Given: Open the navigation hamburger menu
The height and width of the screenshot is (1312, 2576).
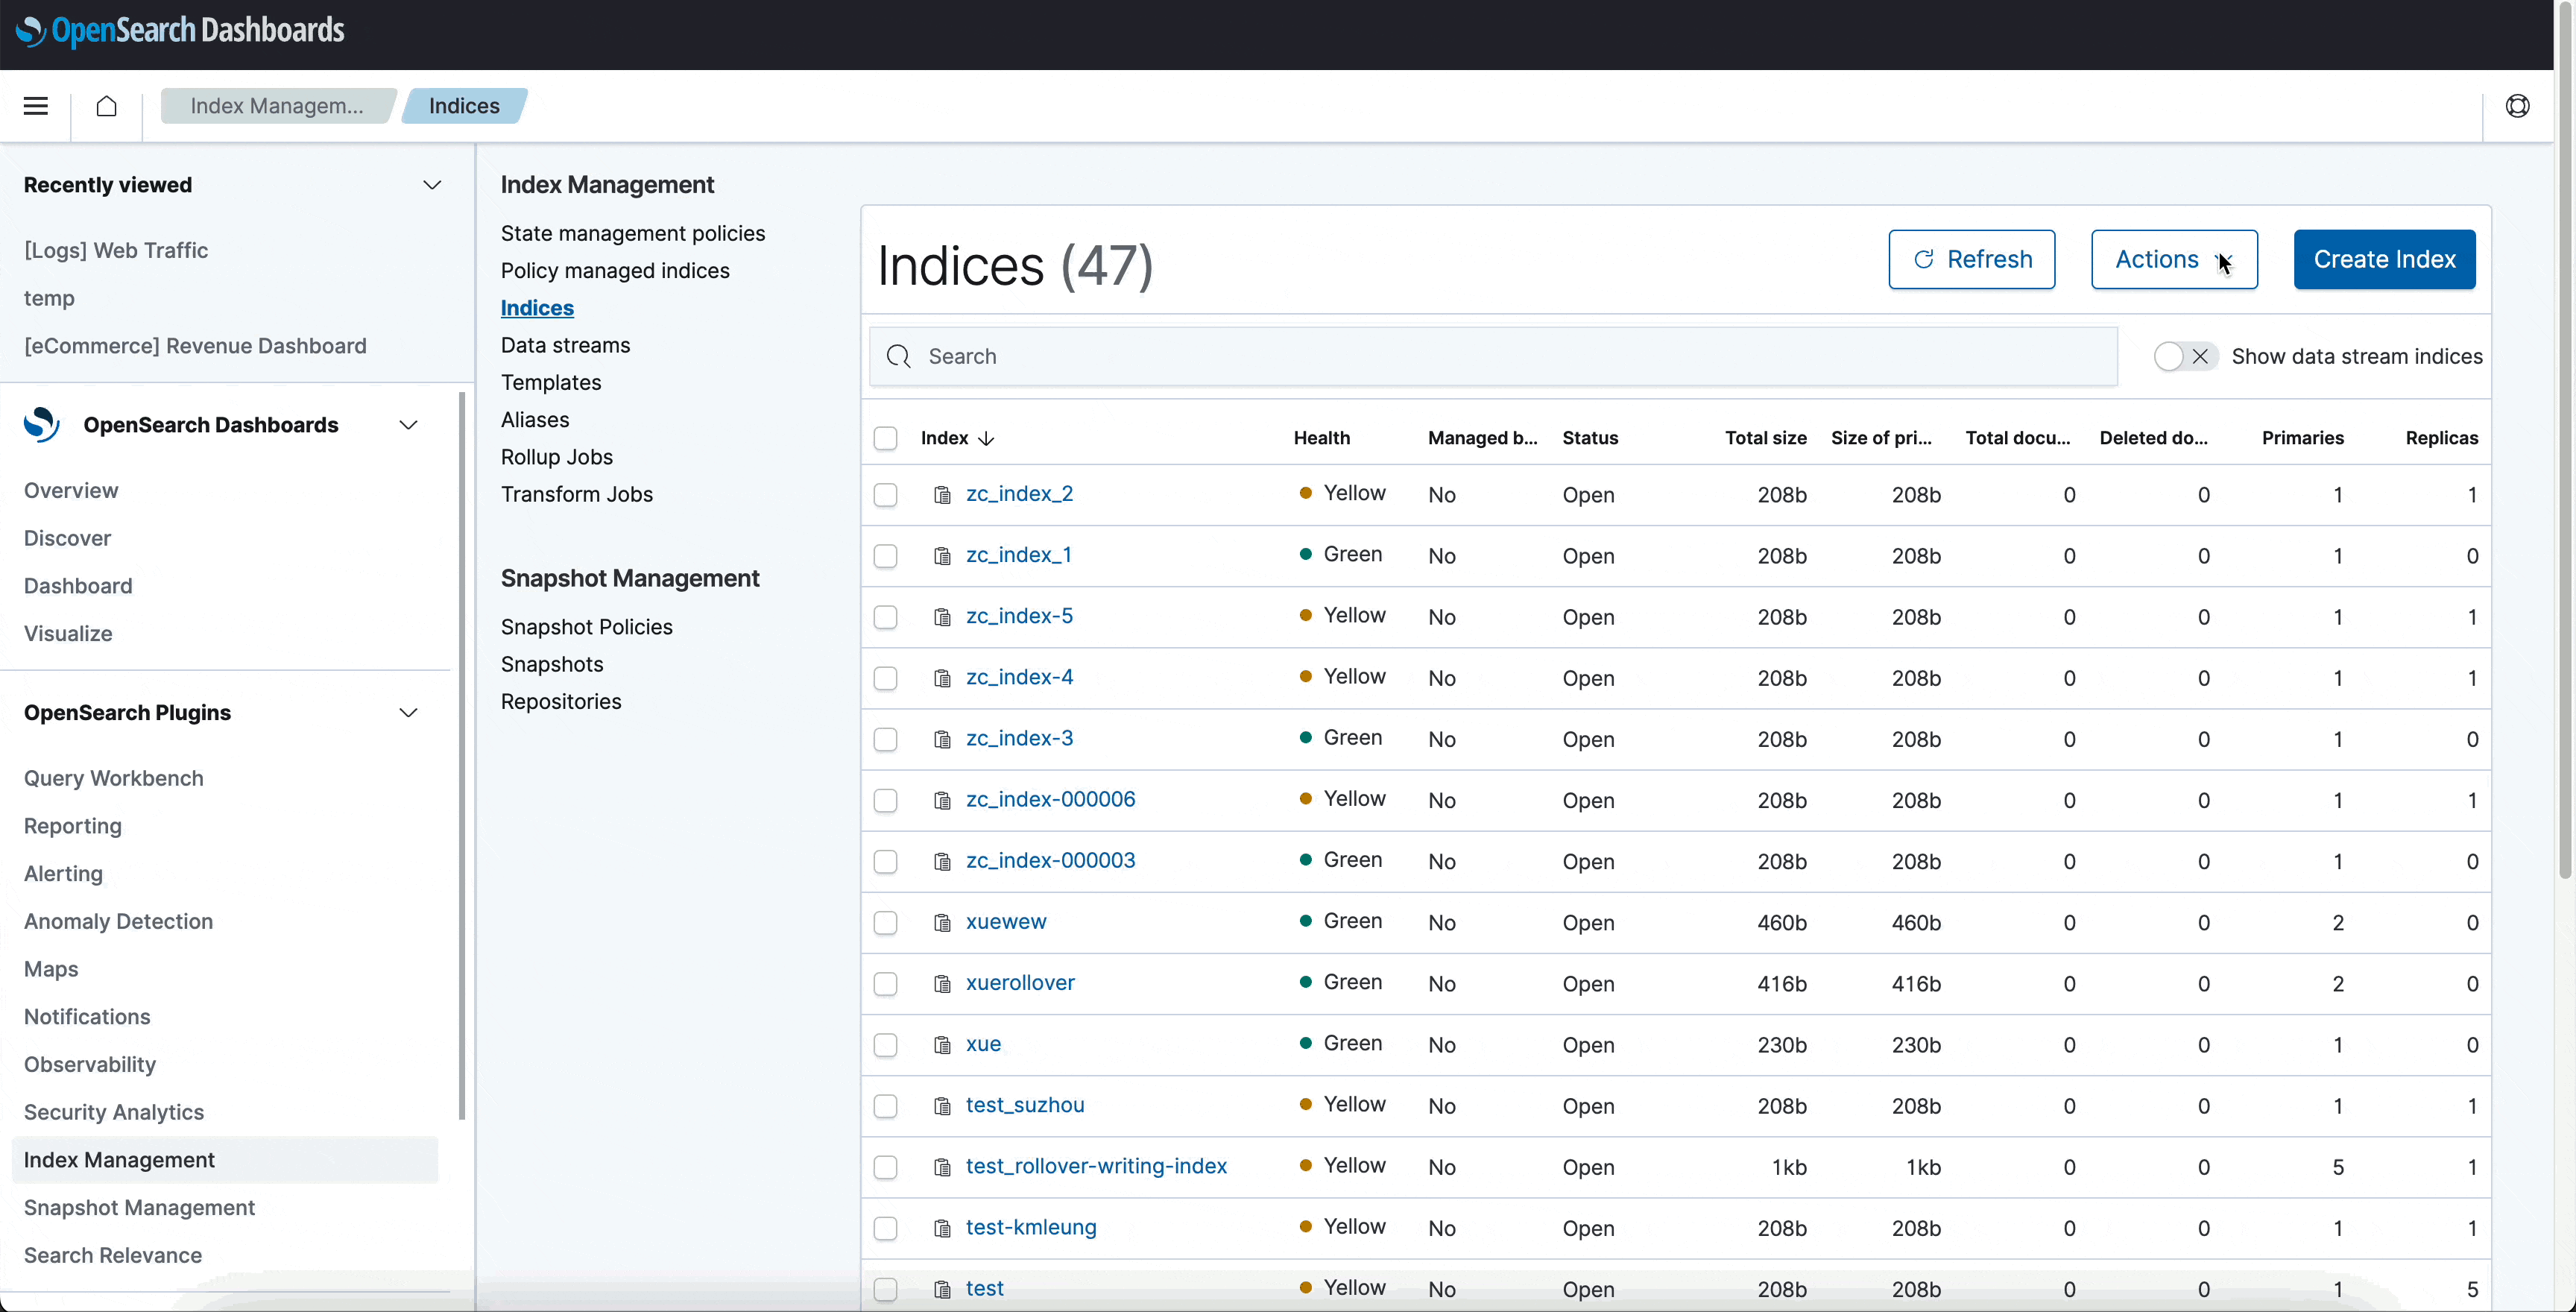Looking at the screenshot, I should pyautogui.click(x=35, y=105).
